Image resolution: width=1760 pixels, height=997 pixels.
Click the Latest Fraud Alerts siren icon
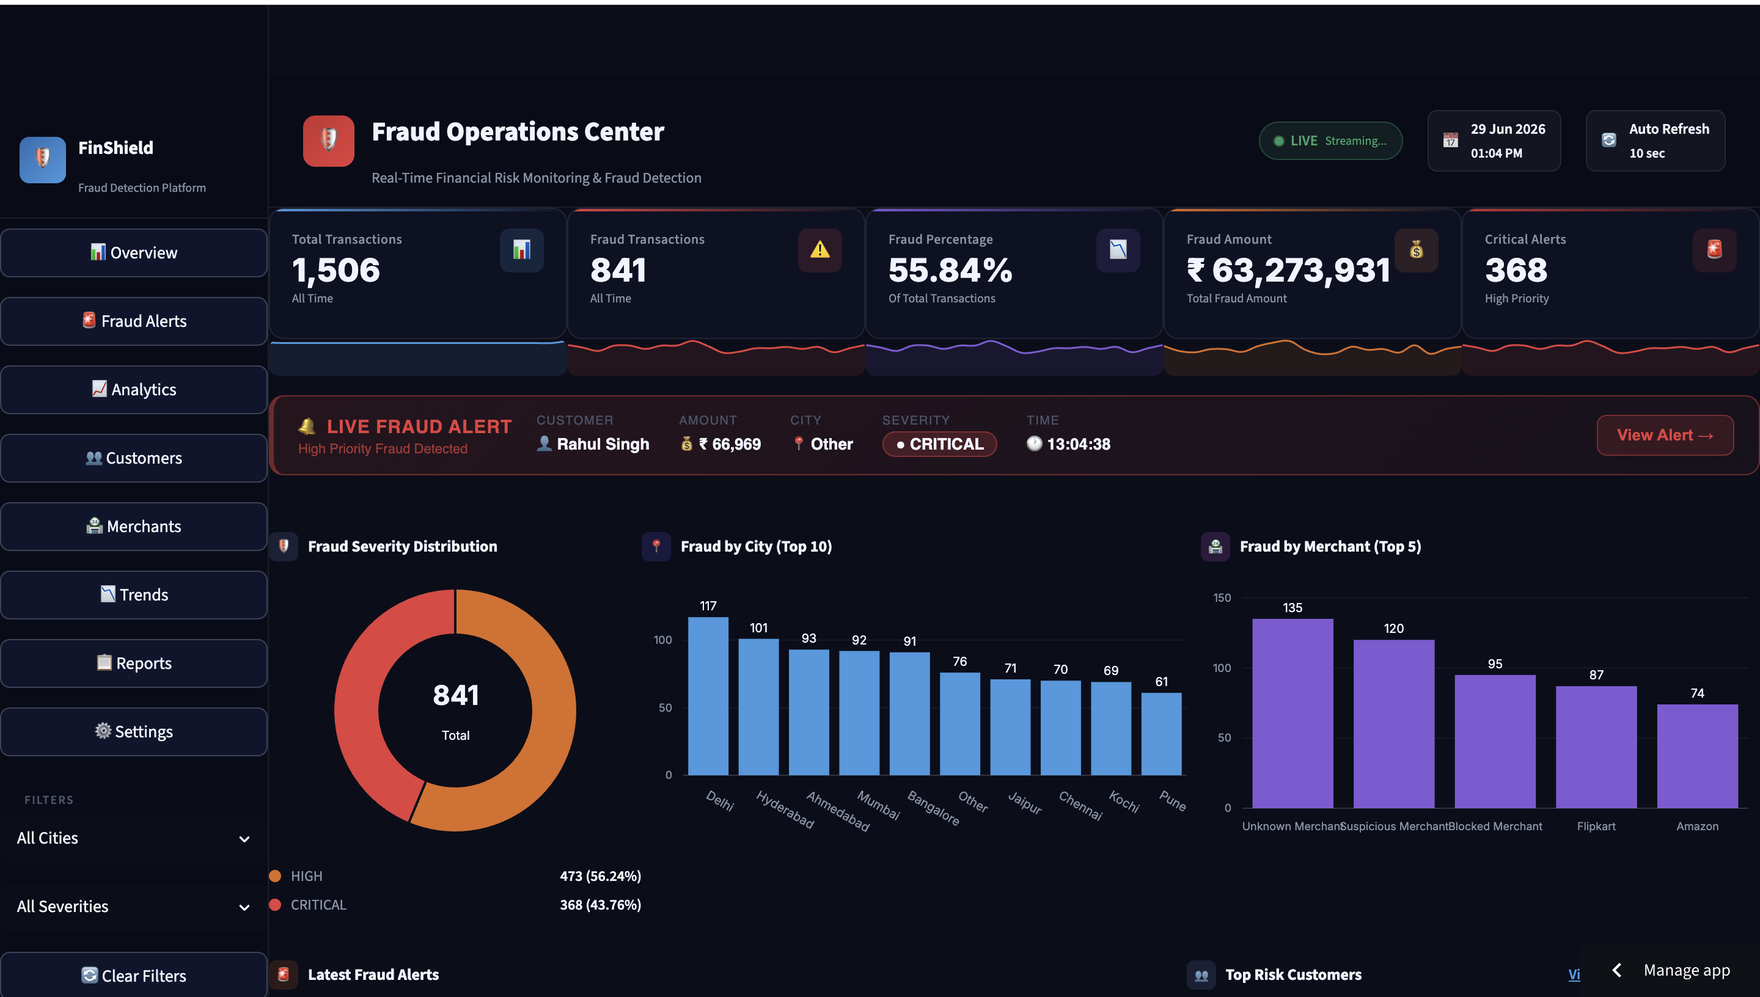284,975
